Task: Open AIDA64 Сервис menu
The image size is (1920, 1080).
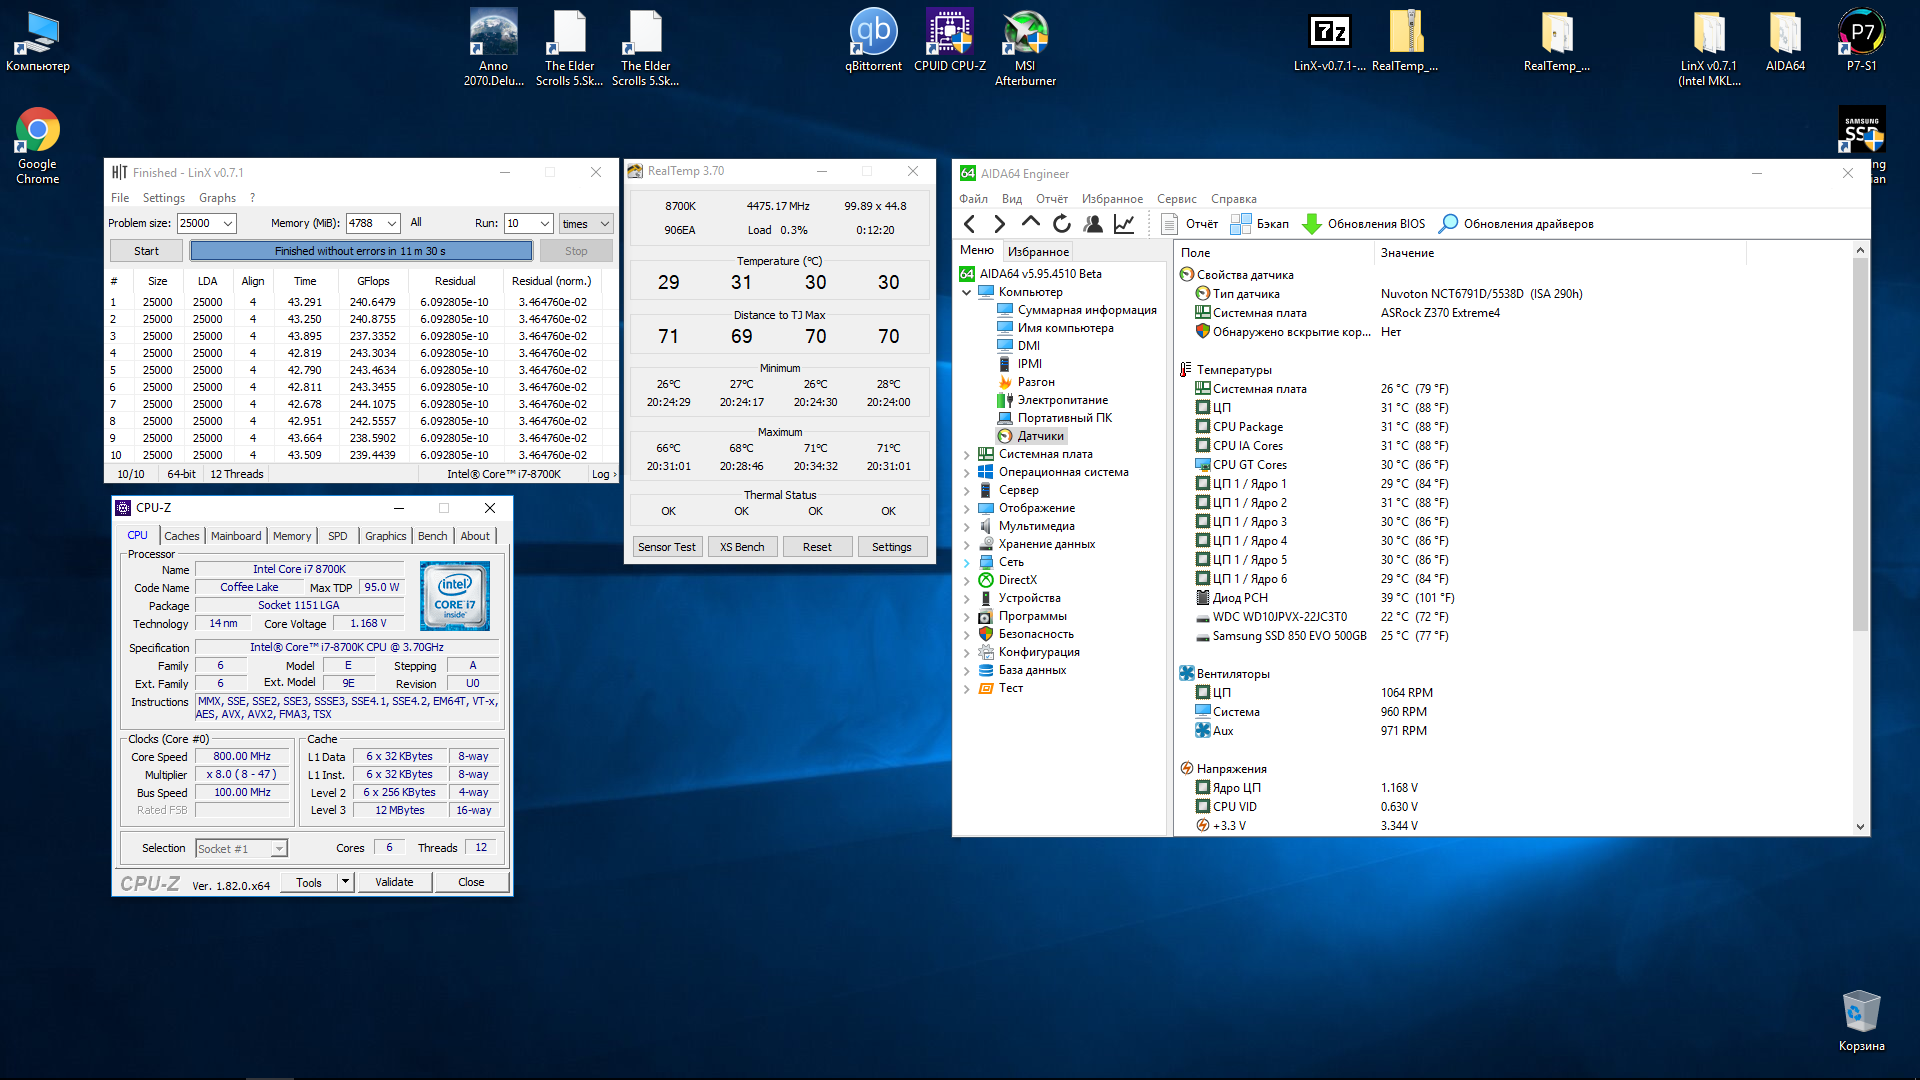Action: (1176, 199)
